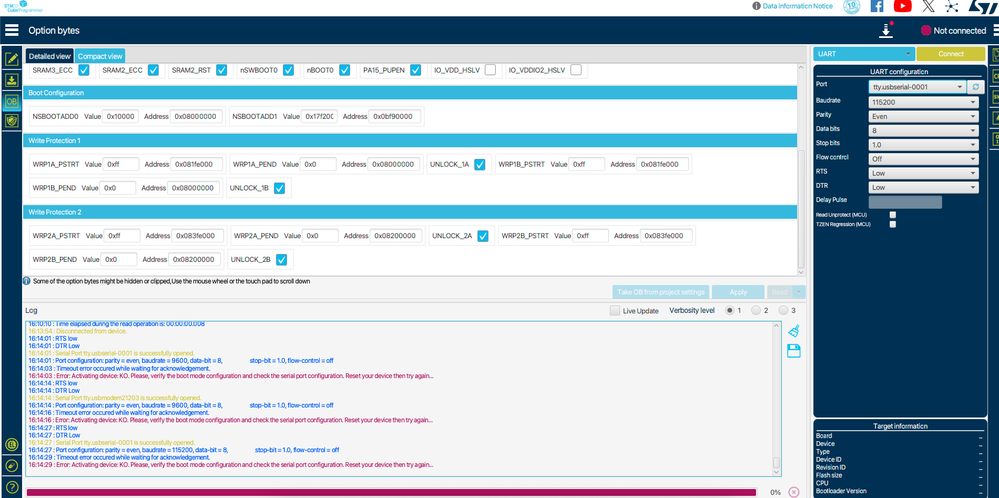
Task: Click Take OB from project settings
Action: coord(661,292)
